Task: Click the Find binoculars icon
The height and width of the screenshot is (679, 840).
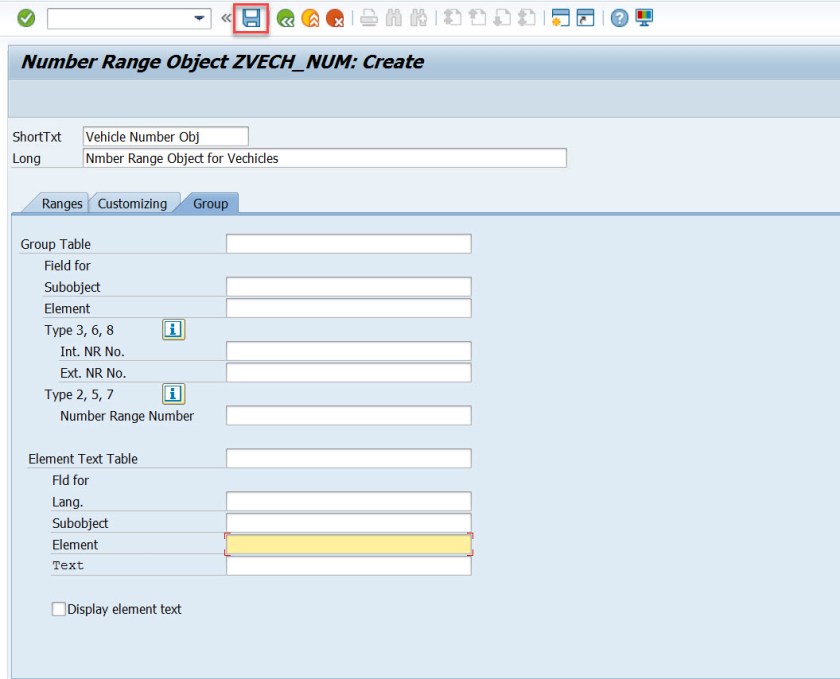Action: point(394,18)
